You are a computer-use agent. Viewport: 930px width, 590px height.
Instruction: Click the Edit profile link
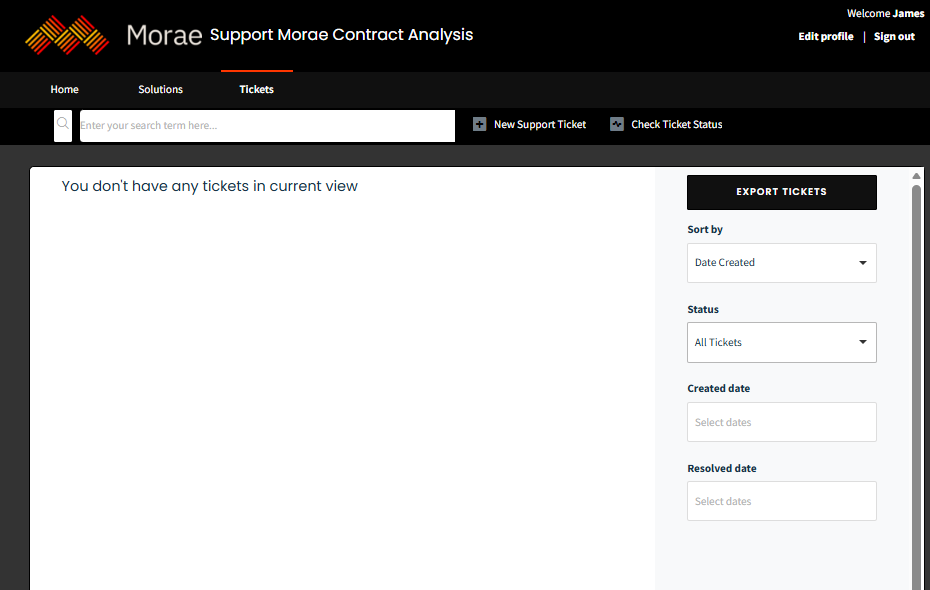click(x=825, y=37)
